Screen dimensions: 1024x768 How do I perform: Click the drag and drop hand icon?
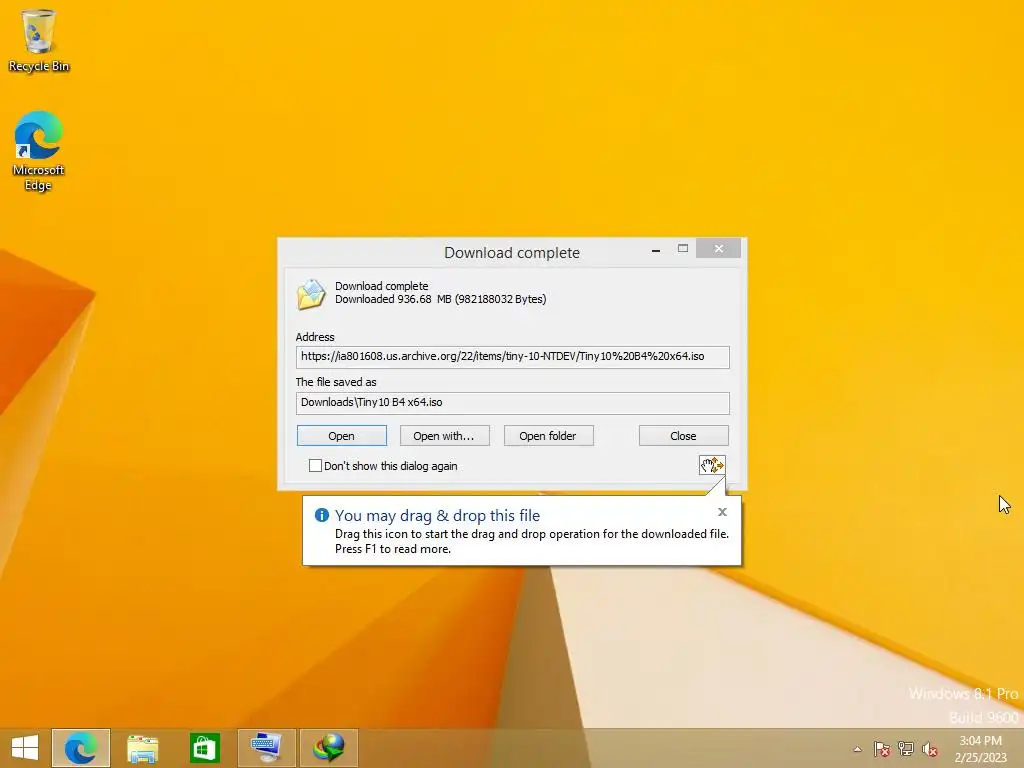click(x=712, y=465)
